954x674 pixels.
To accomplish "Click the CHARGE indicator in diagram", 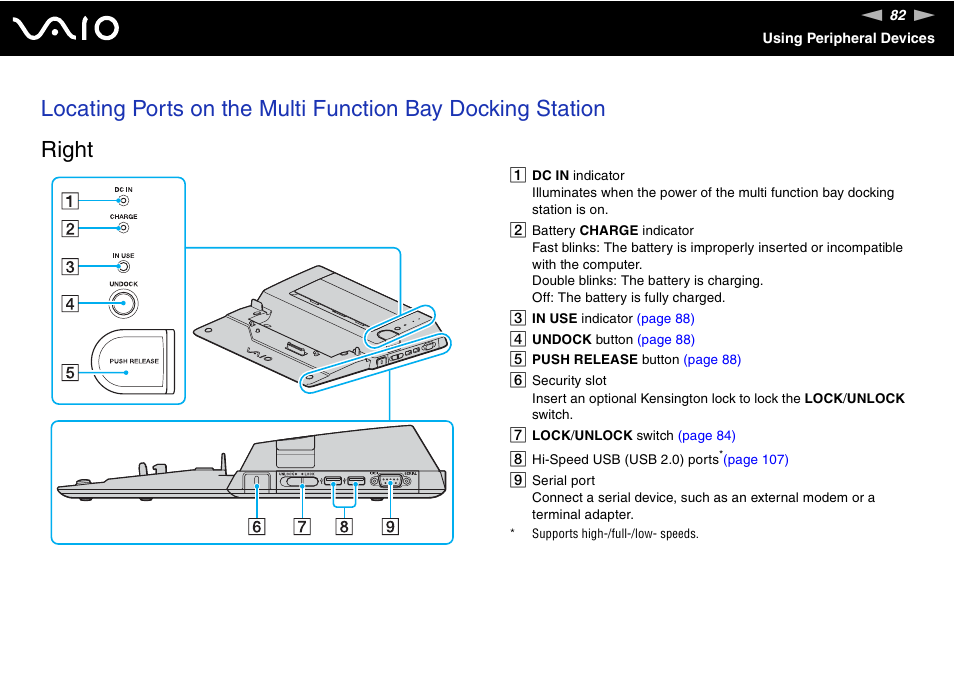I will (124, 228).
